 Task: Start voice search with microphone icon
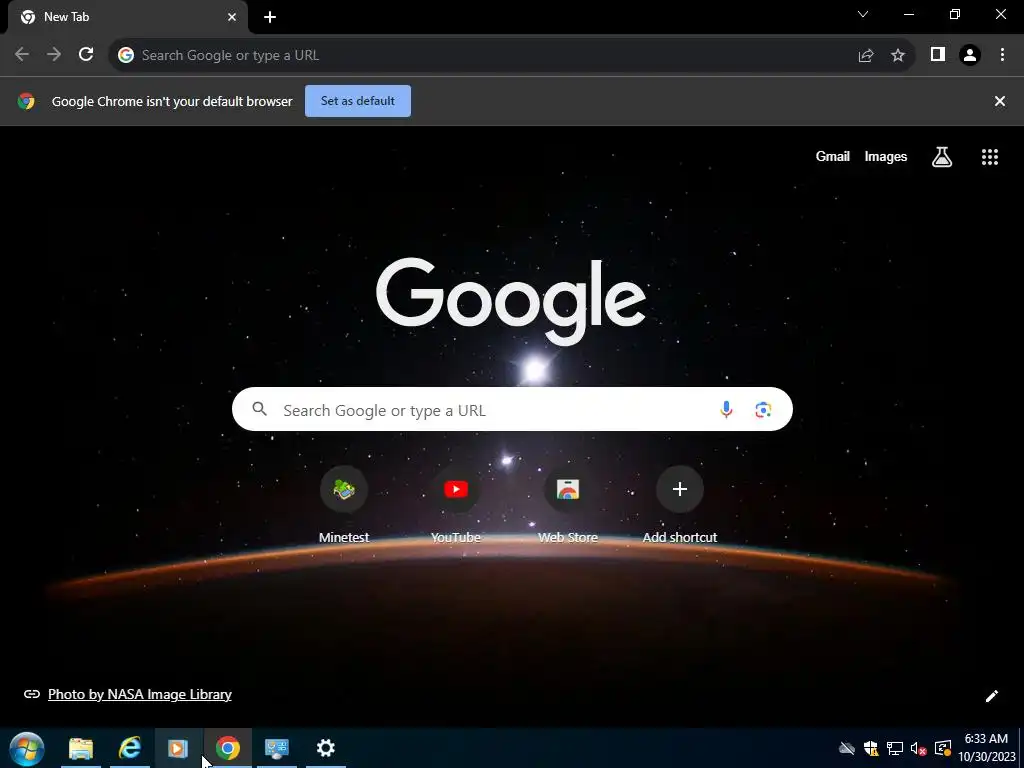pyautogui.click(x=726, y=409)
